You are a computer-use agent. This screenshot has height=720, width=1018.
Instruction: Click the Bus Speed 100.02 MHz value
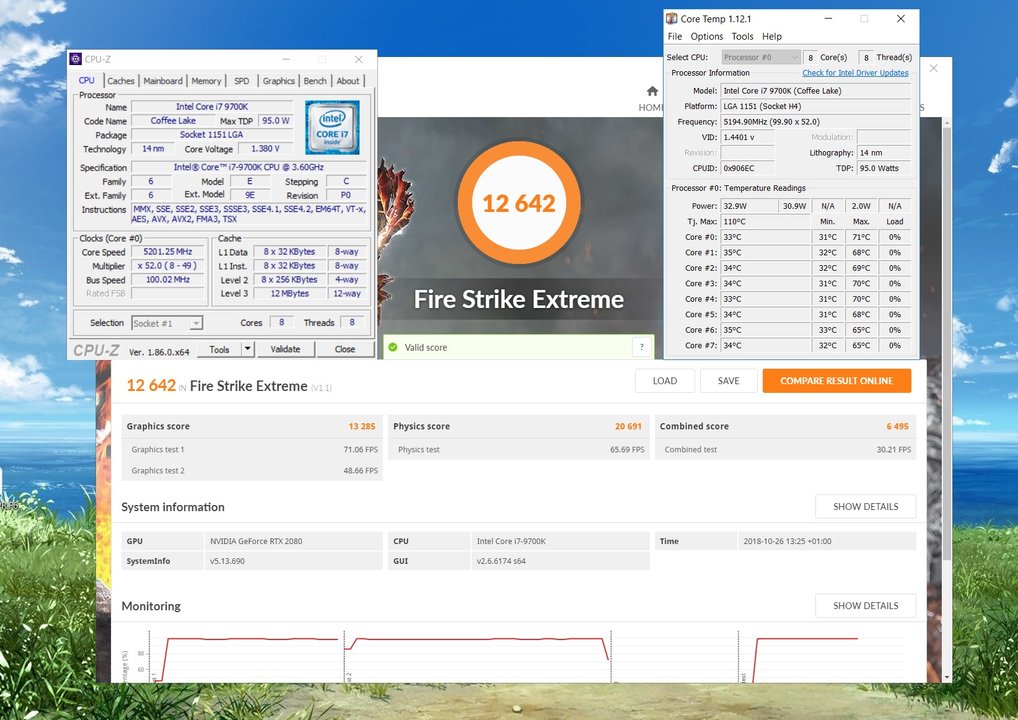[x=169, y=280]
